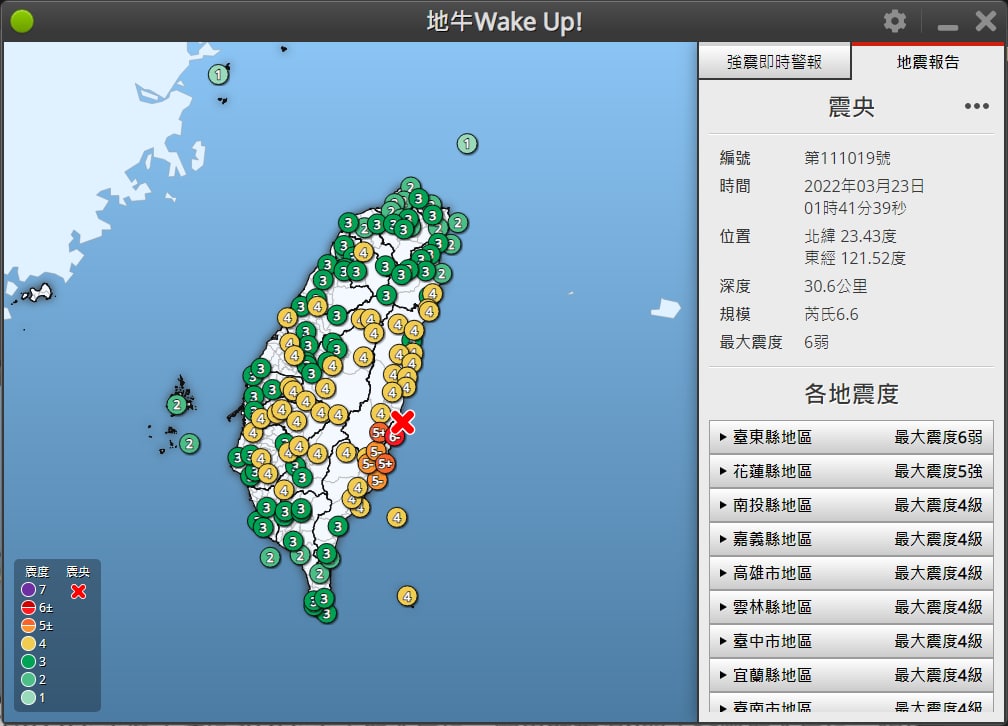This screenshot has height=726, width=1008.
Task: Click the intensity 2 marker on Penghu islands
Action: [x=177, y=405]
